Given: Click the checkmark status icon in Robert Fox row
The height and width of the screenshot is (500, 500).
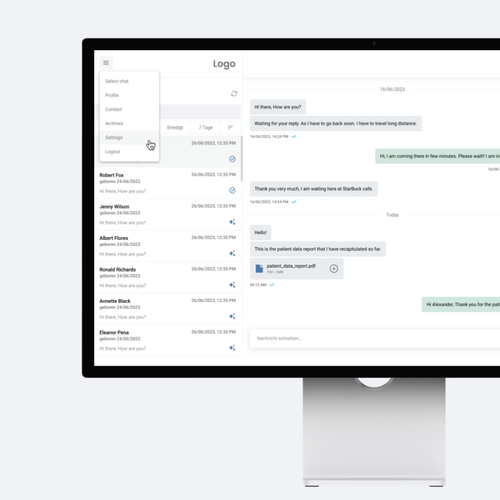Looking at the screenshot, I should point(232,190).
